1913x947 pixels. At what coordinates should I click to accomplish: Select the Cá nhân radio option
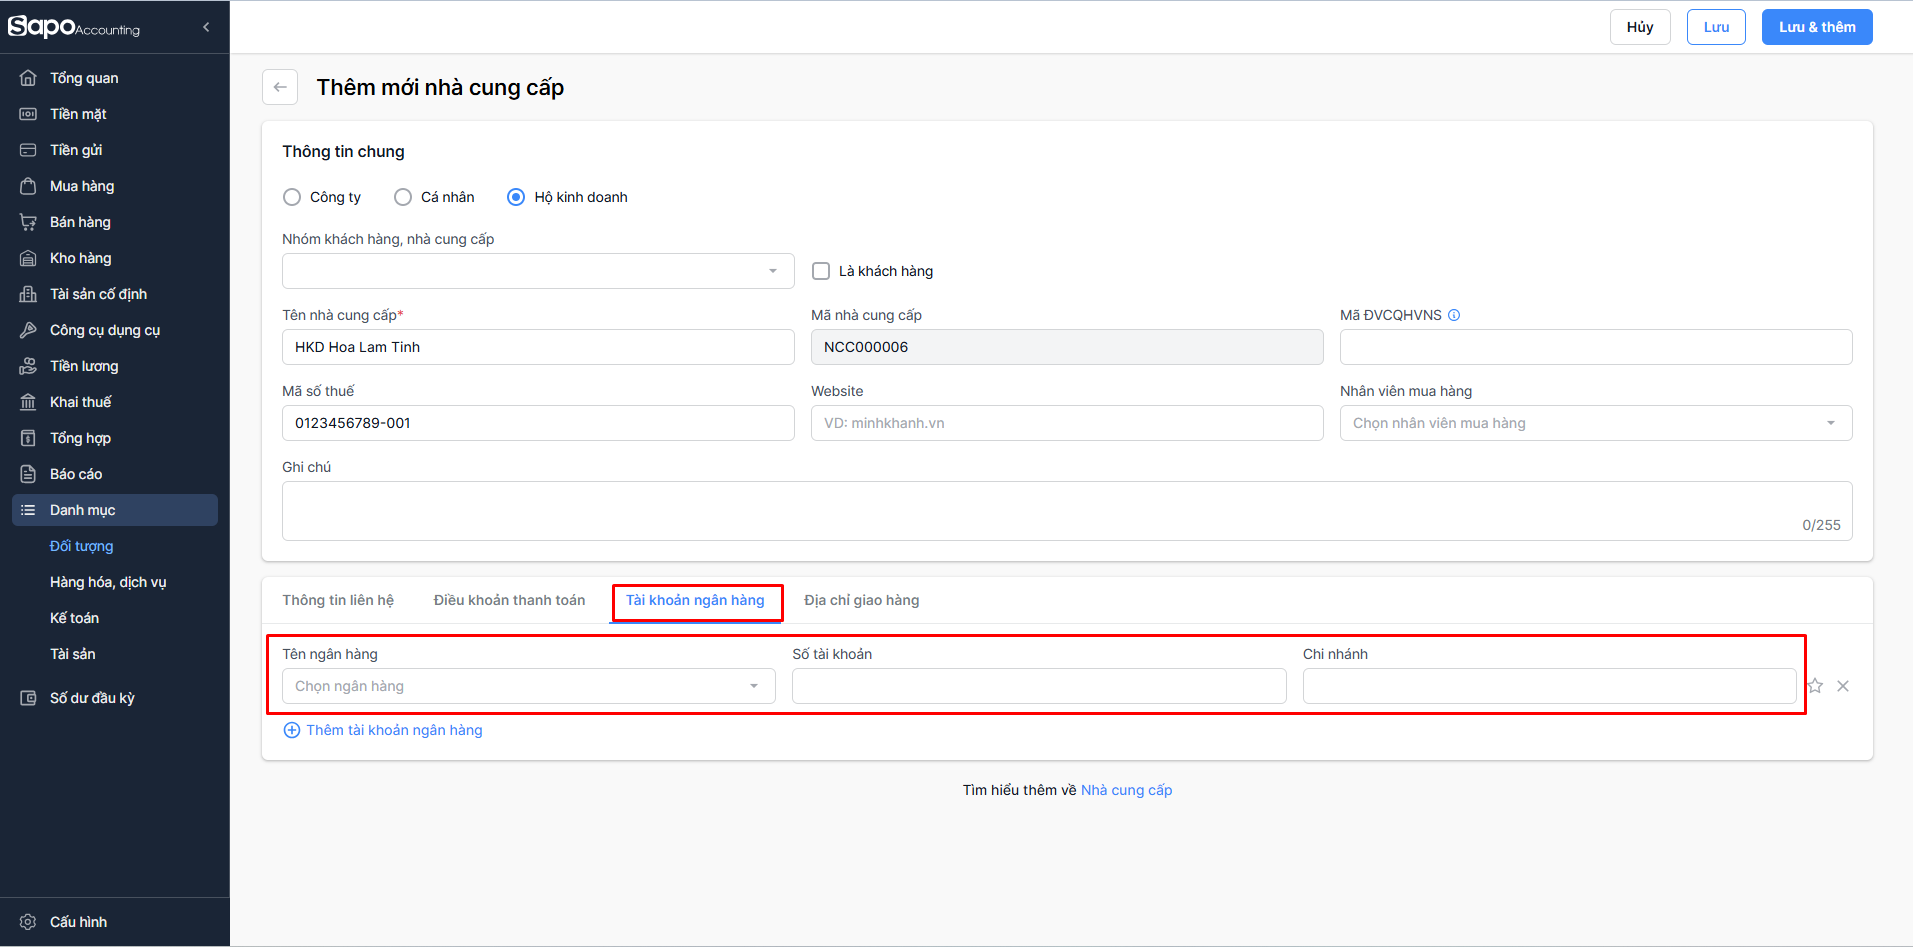(403, 197)
